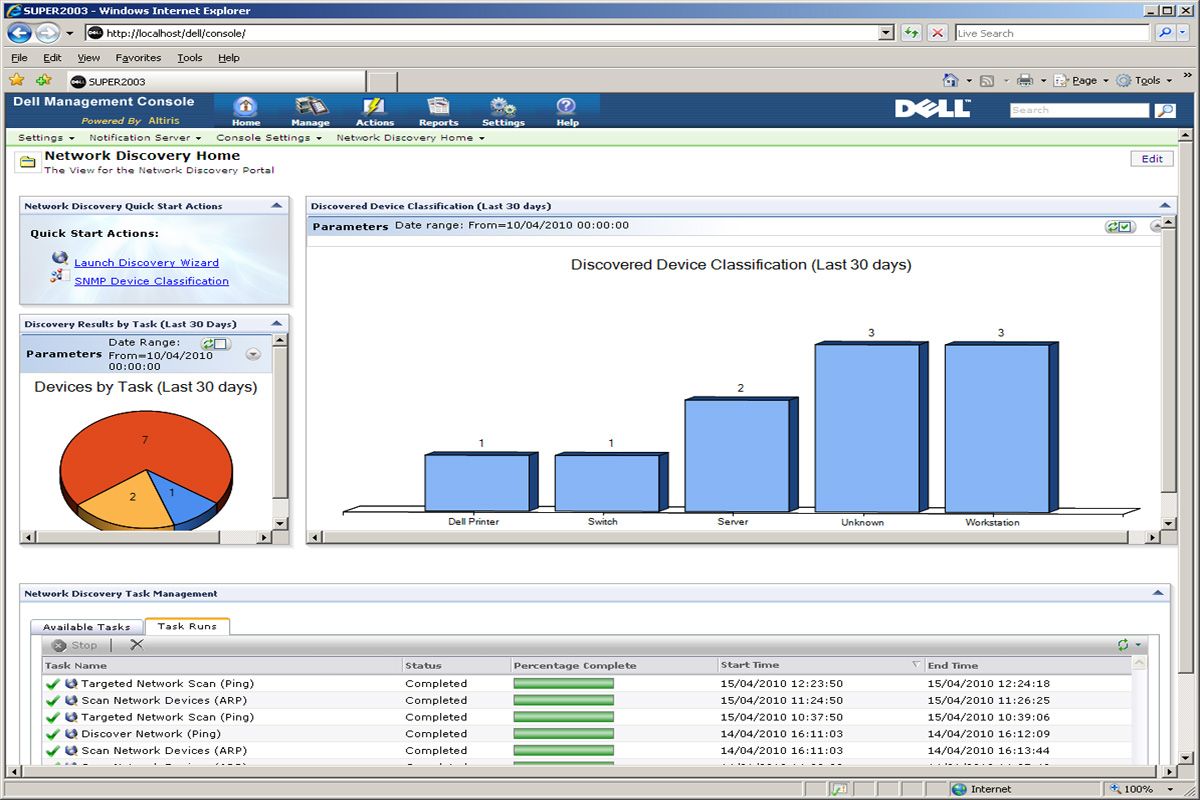1200x800 pixels.
Task: Open the Console Settings dropdown menu
Action: 269,138
